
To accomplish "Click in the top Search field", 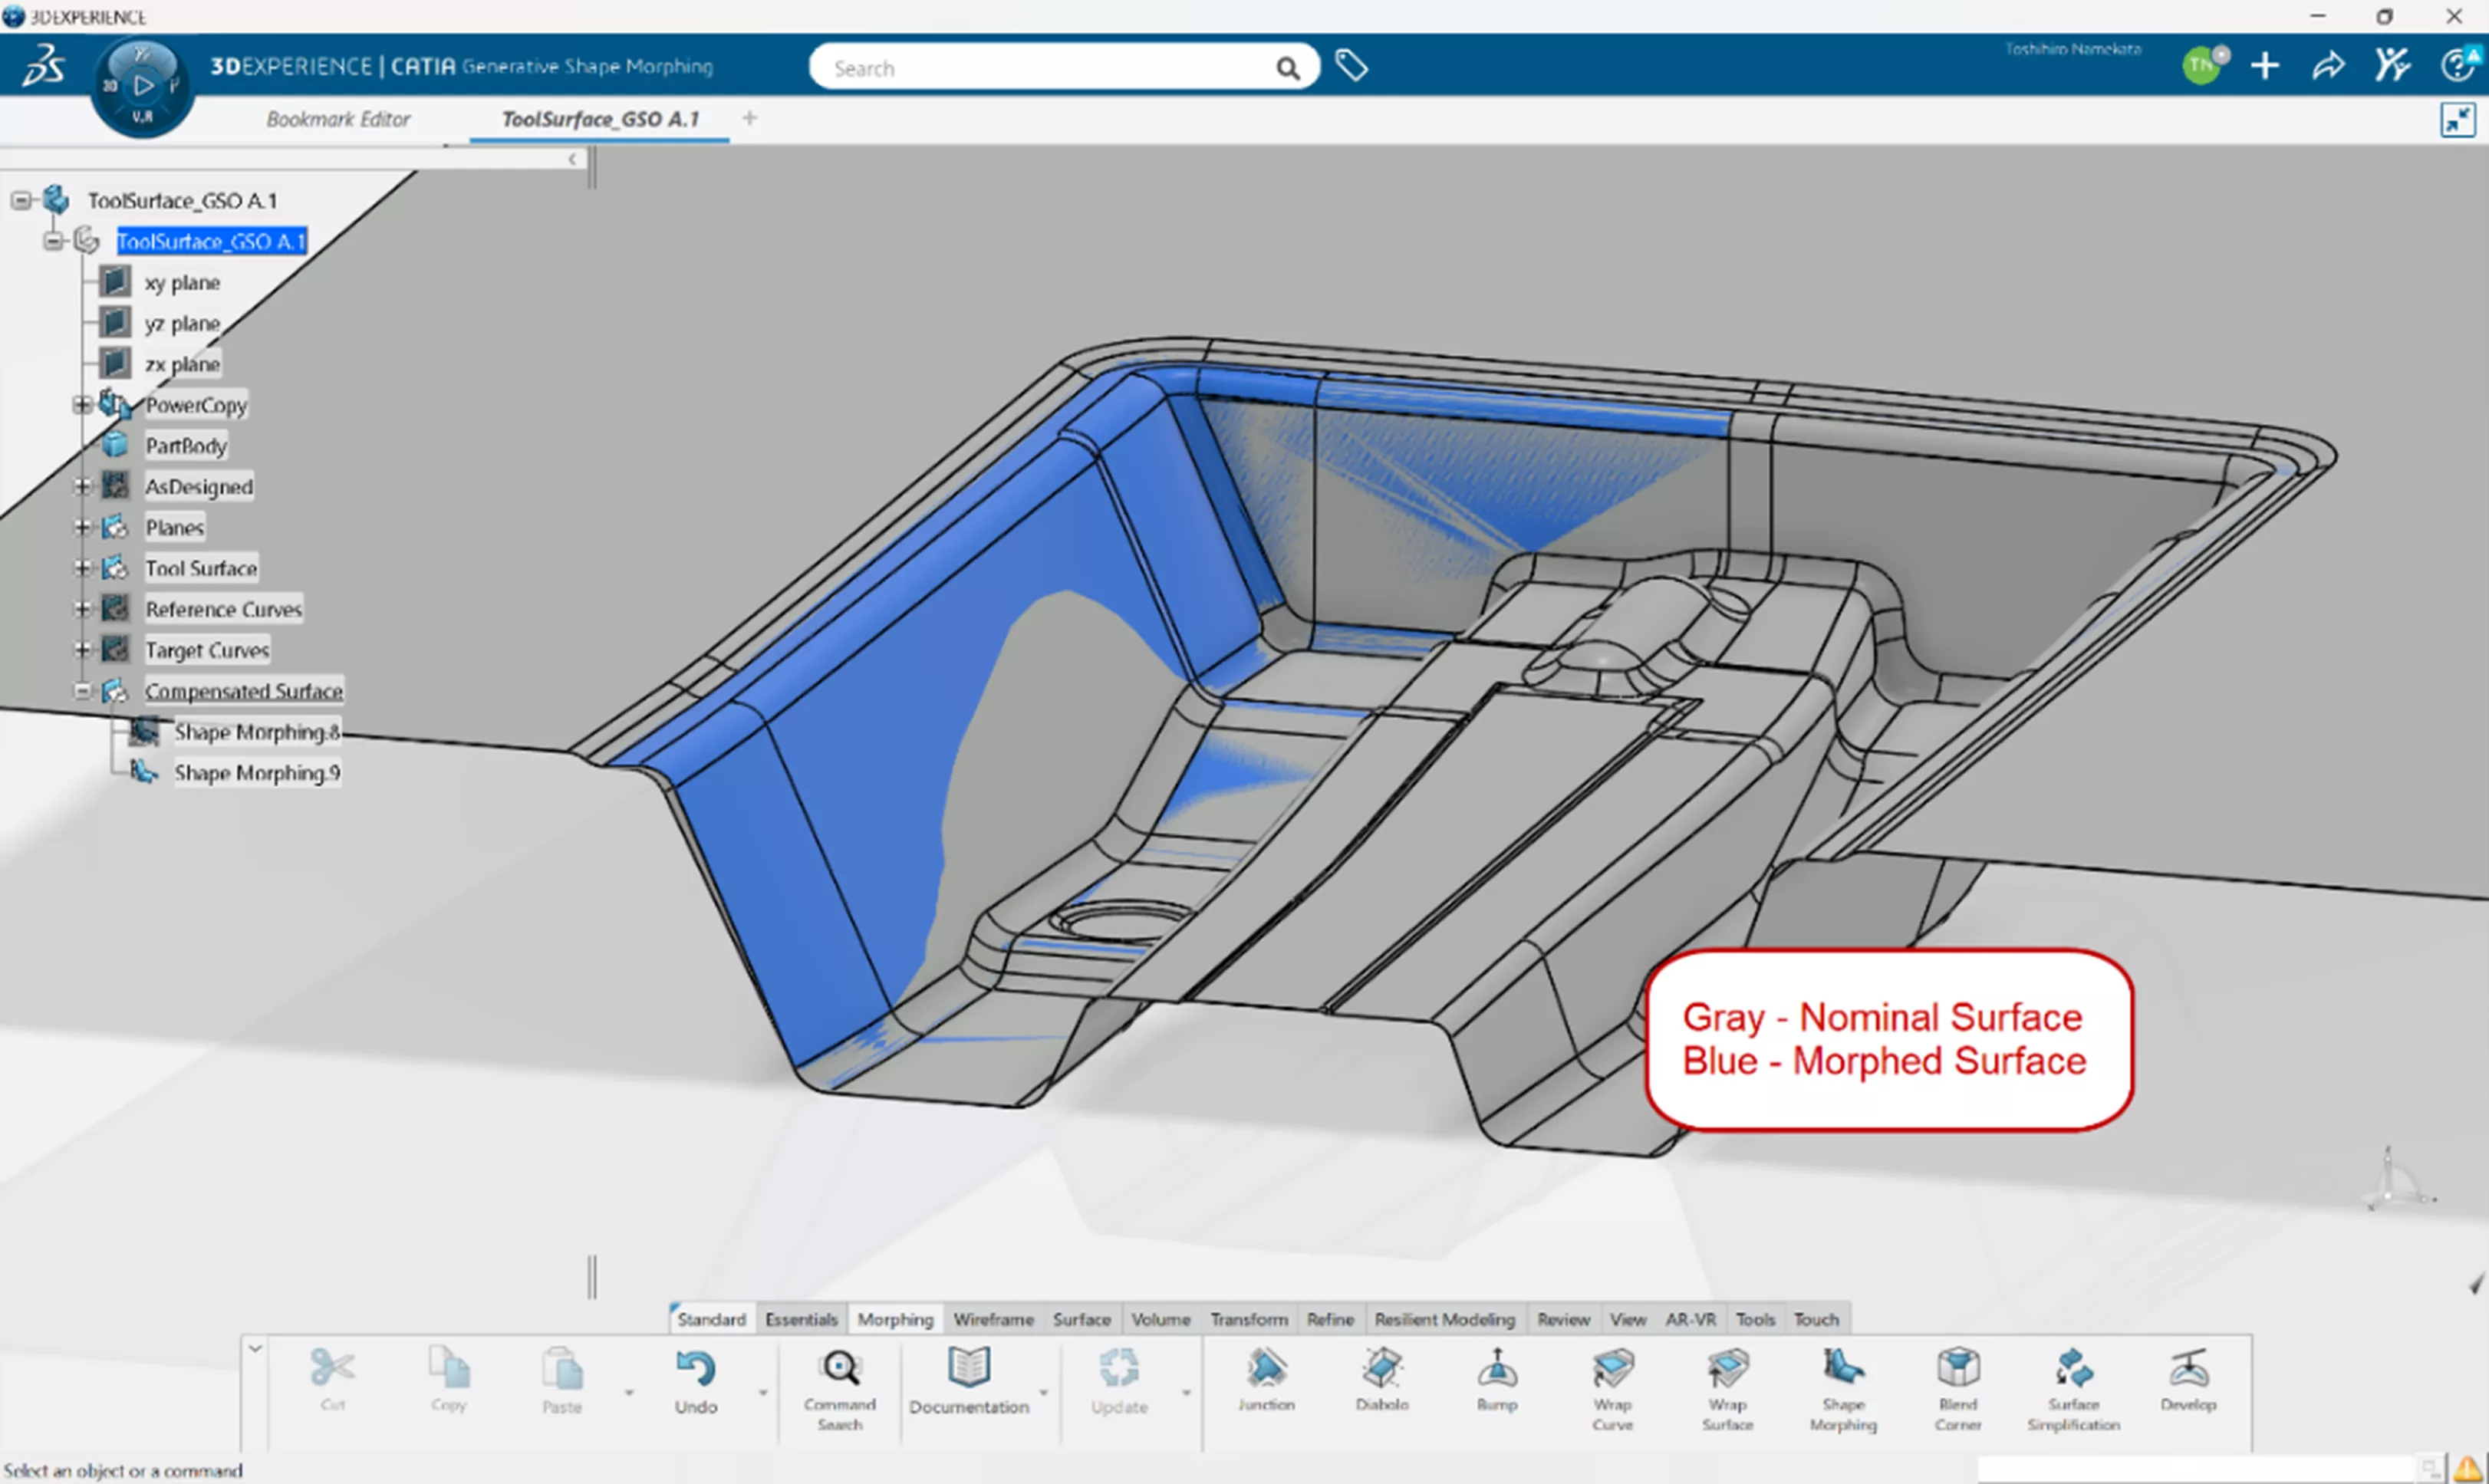I will click(1040, 68).
